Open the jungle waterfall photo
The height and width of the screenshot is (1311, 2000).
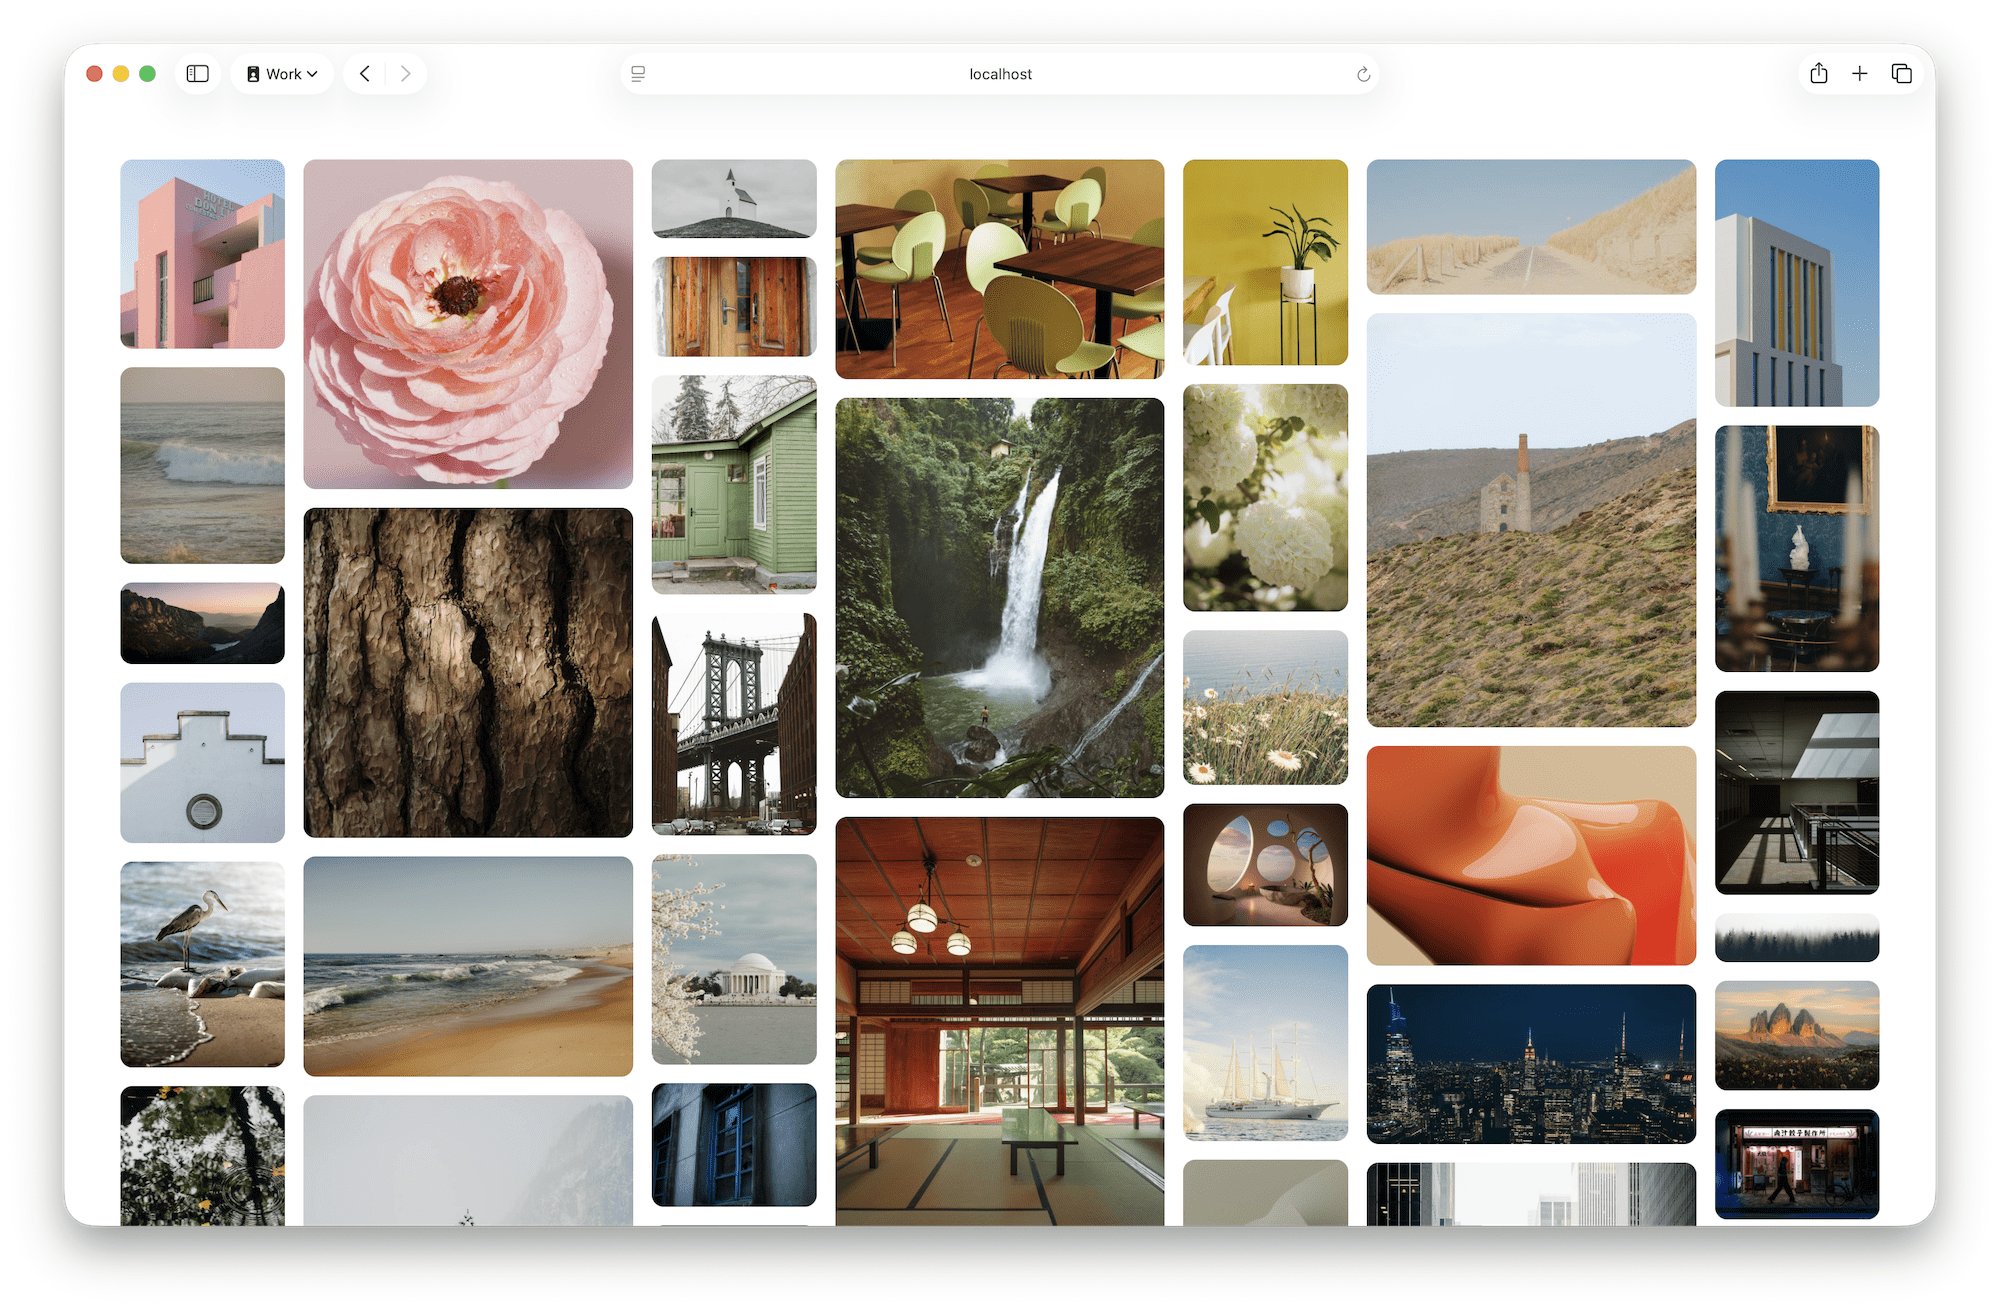coord(999,597)
